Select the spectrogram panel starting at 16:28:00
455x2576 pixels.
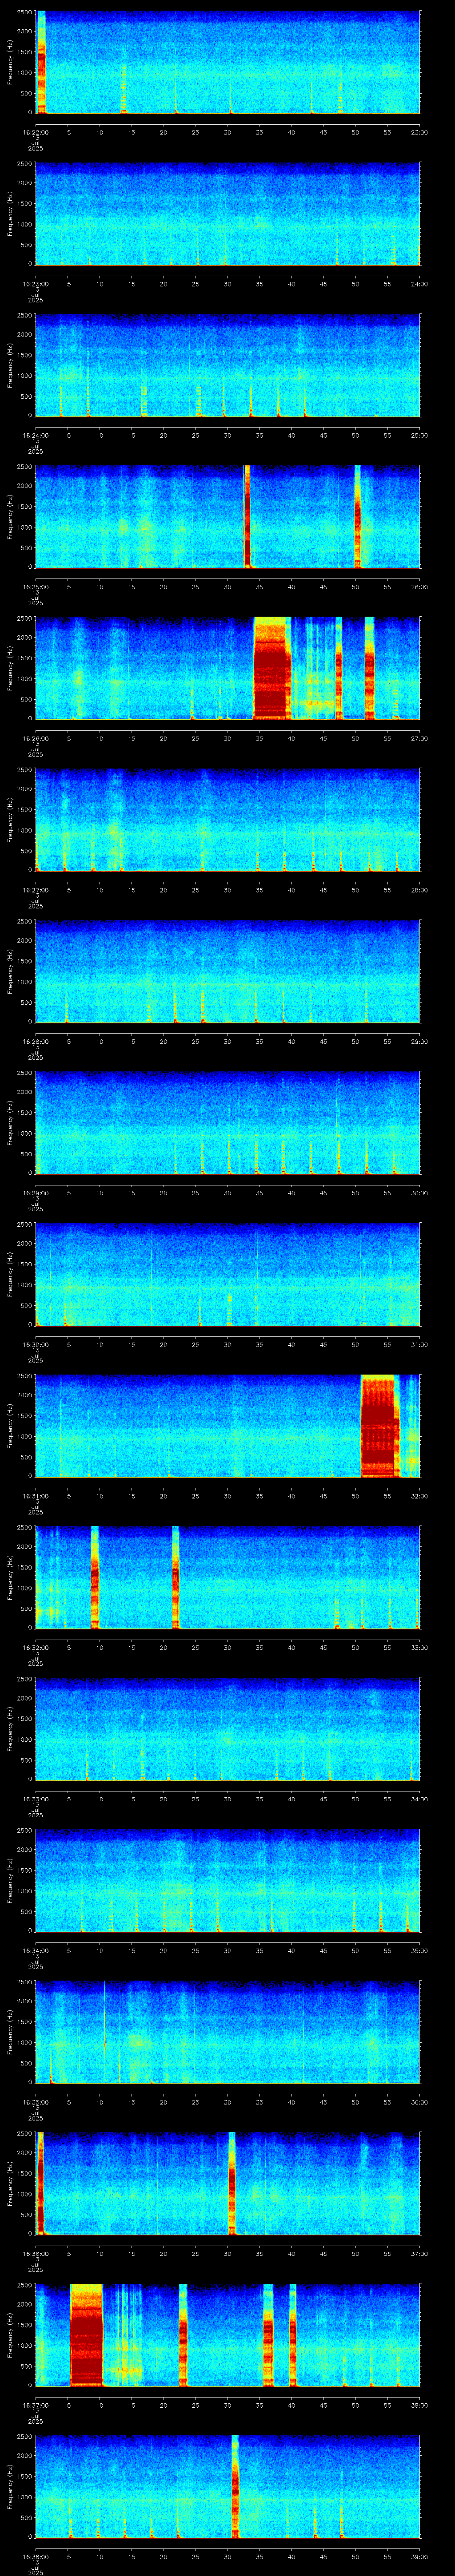pos(228,972)
